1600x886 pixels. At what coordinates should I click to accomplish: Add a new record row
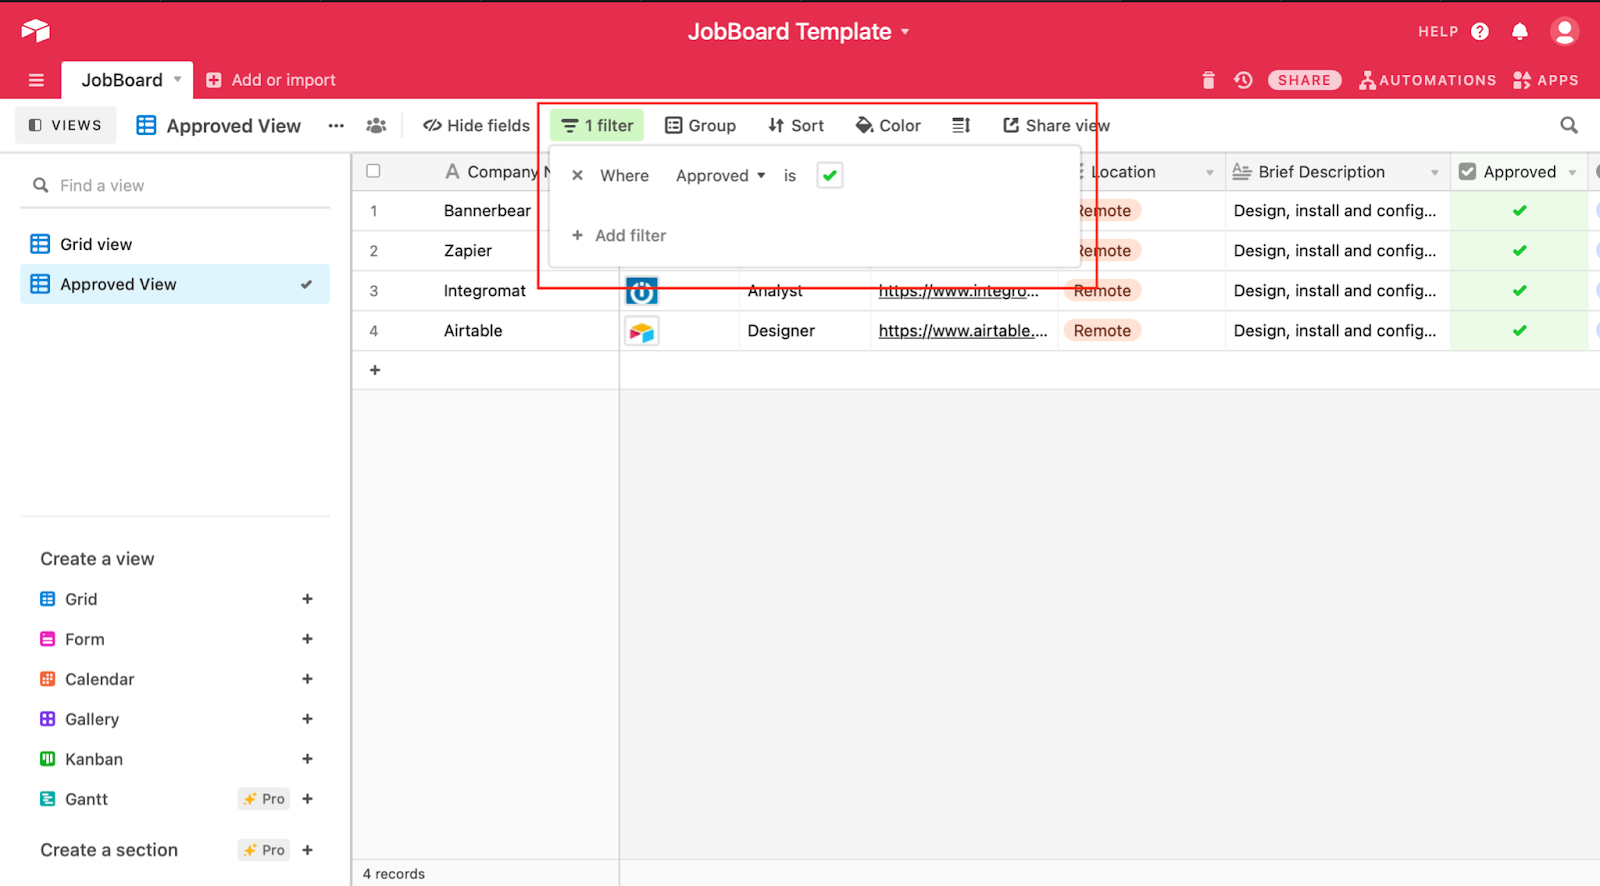[375, 370]
